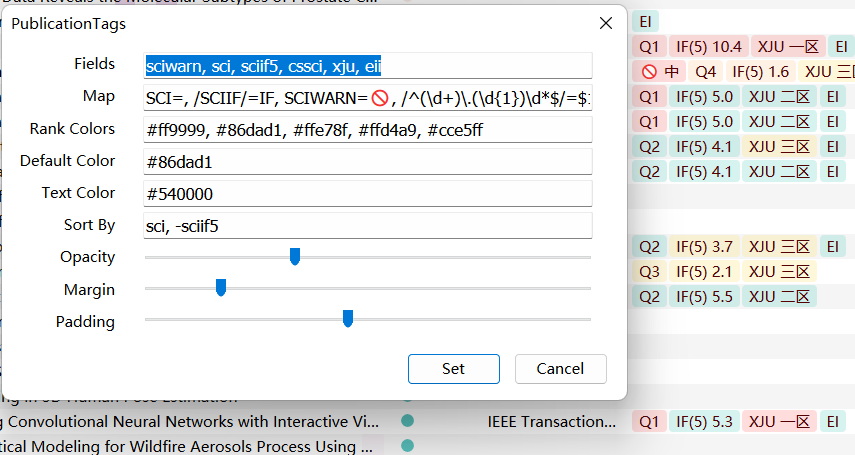Edit the Rank Colors field

click(x=368, y=130)
